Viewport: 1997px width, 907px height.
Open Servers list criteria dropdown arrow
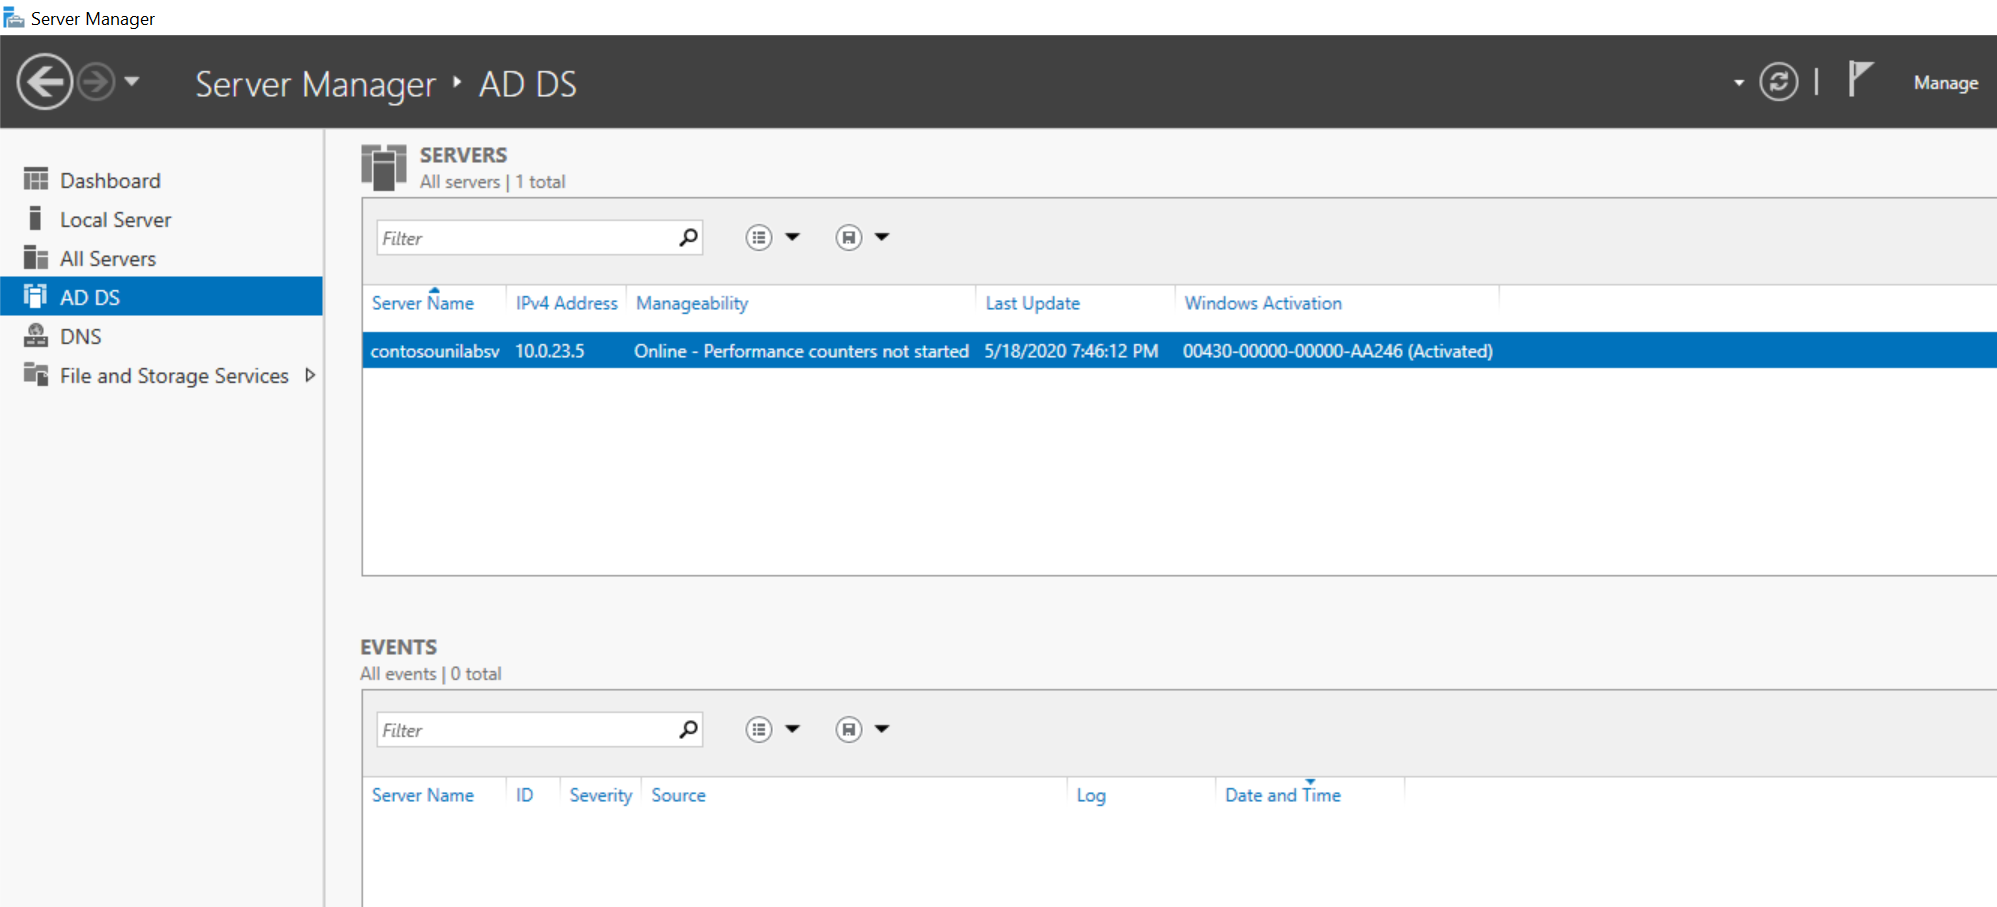793,237
